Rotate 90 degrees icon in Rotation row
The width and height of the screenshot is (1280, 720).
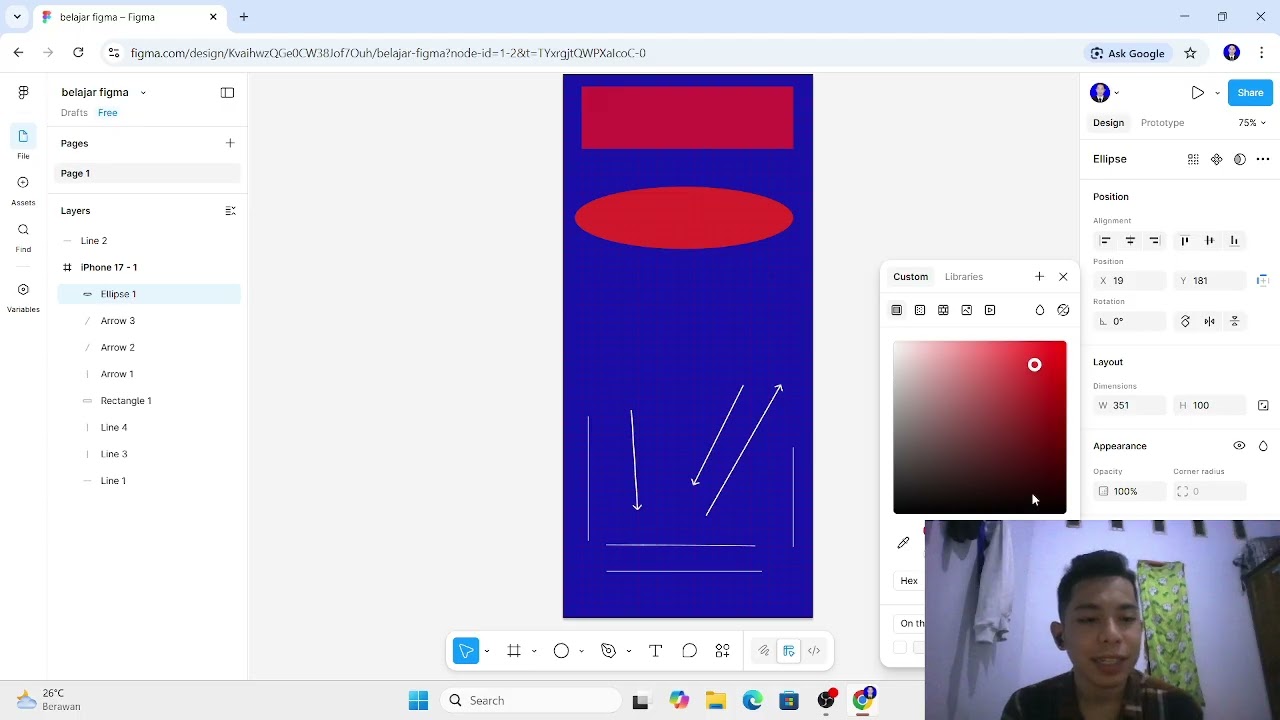(x=1185, y=321)
